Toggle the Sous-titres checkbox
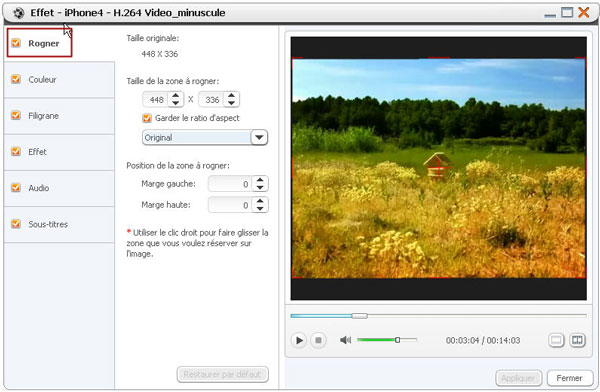The height and width of the screenshot is (392, 600). click(16, 224)
